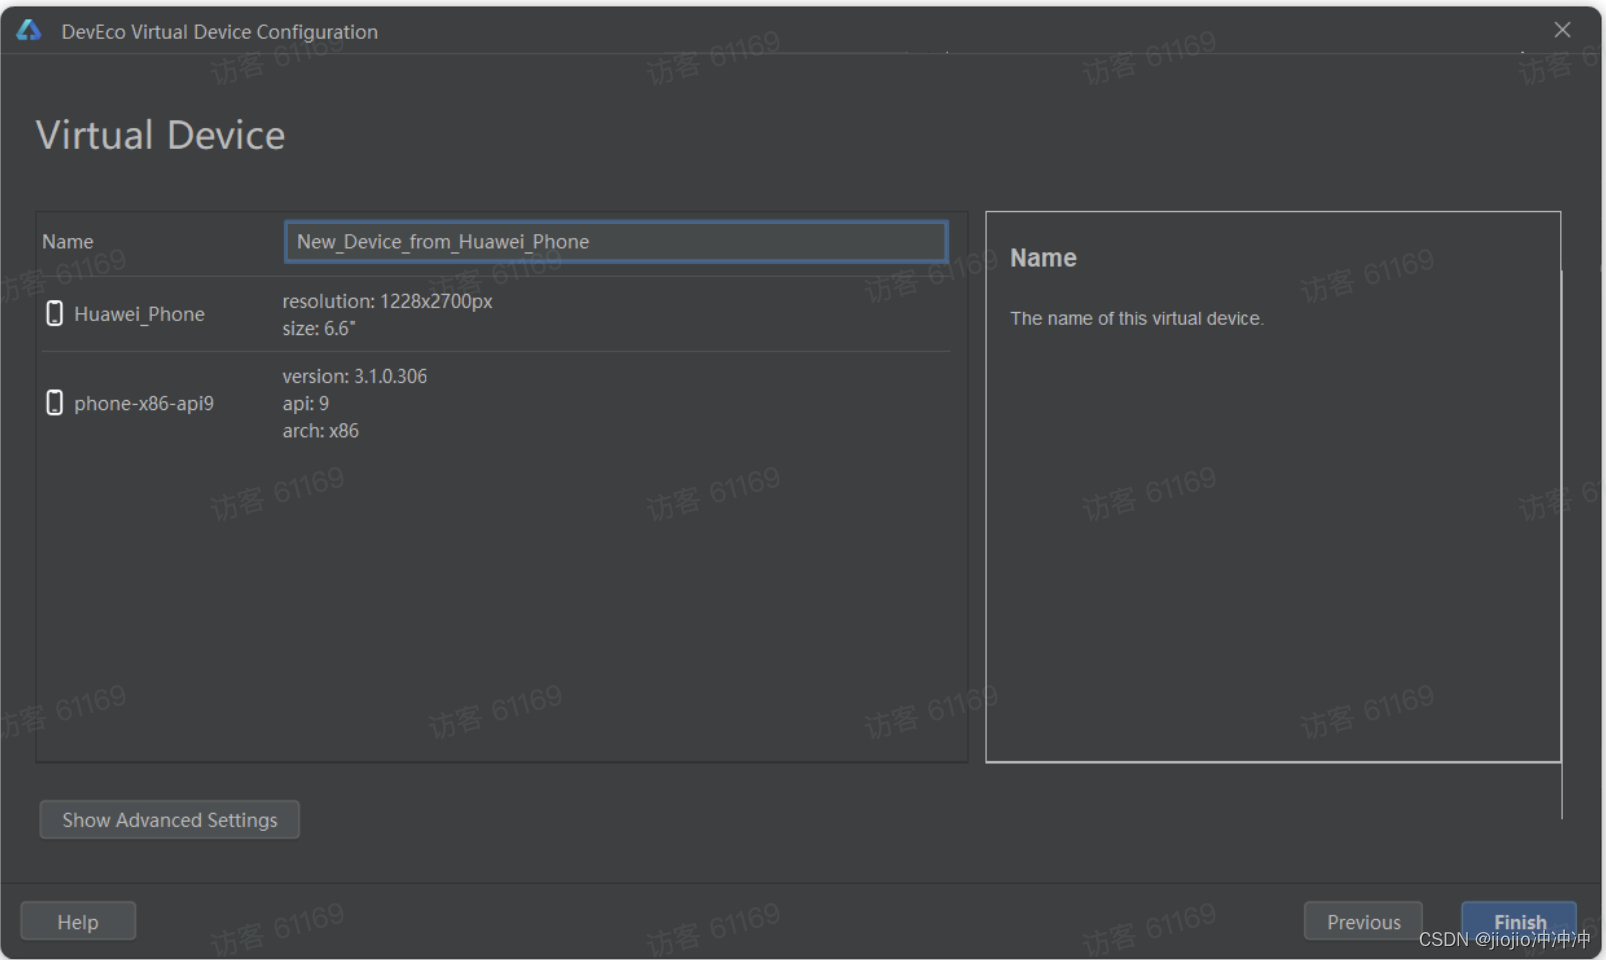Click the Help button
The height and width of the screenshot is (960, 1606).
pyautogui.click(x=78, y=922)
